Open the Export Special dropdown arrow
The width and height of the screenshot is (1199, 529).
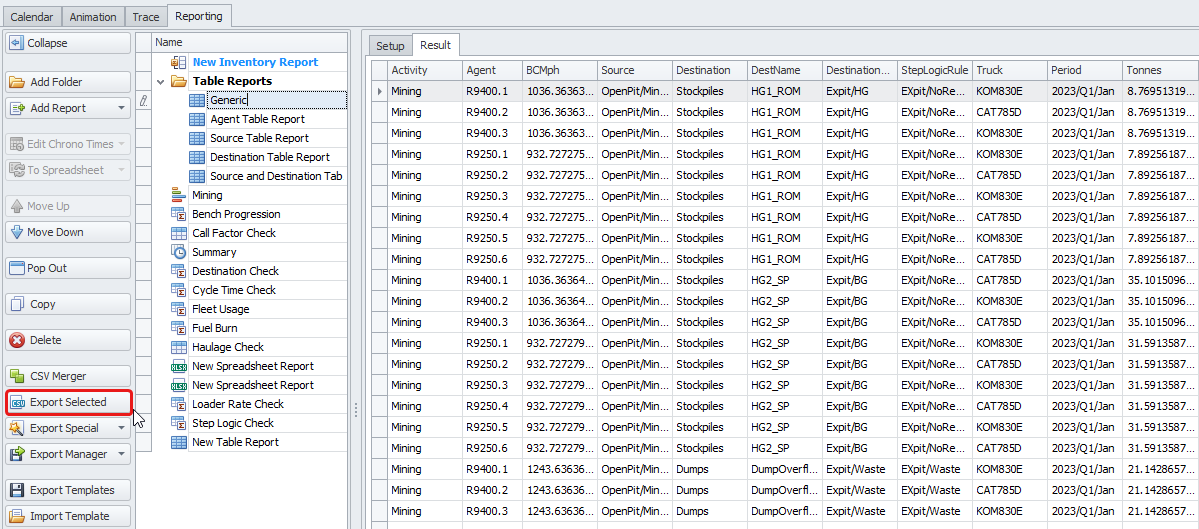pyautogui.click(x=121, y=428)
